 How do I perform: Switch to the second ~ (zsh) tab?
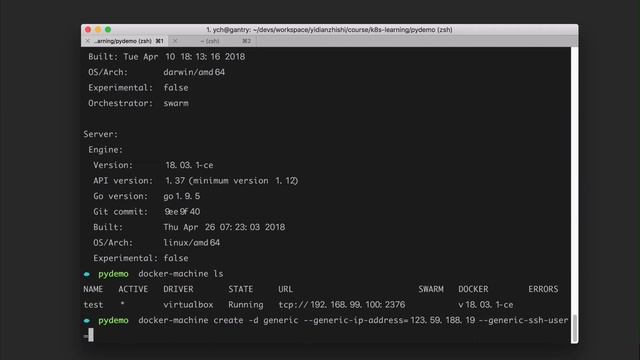[x=213, y=41]
